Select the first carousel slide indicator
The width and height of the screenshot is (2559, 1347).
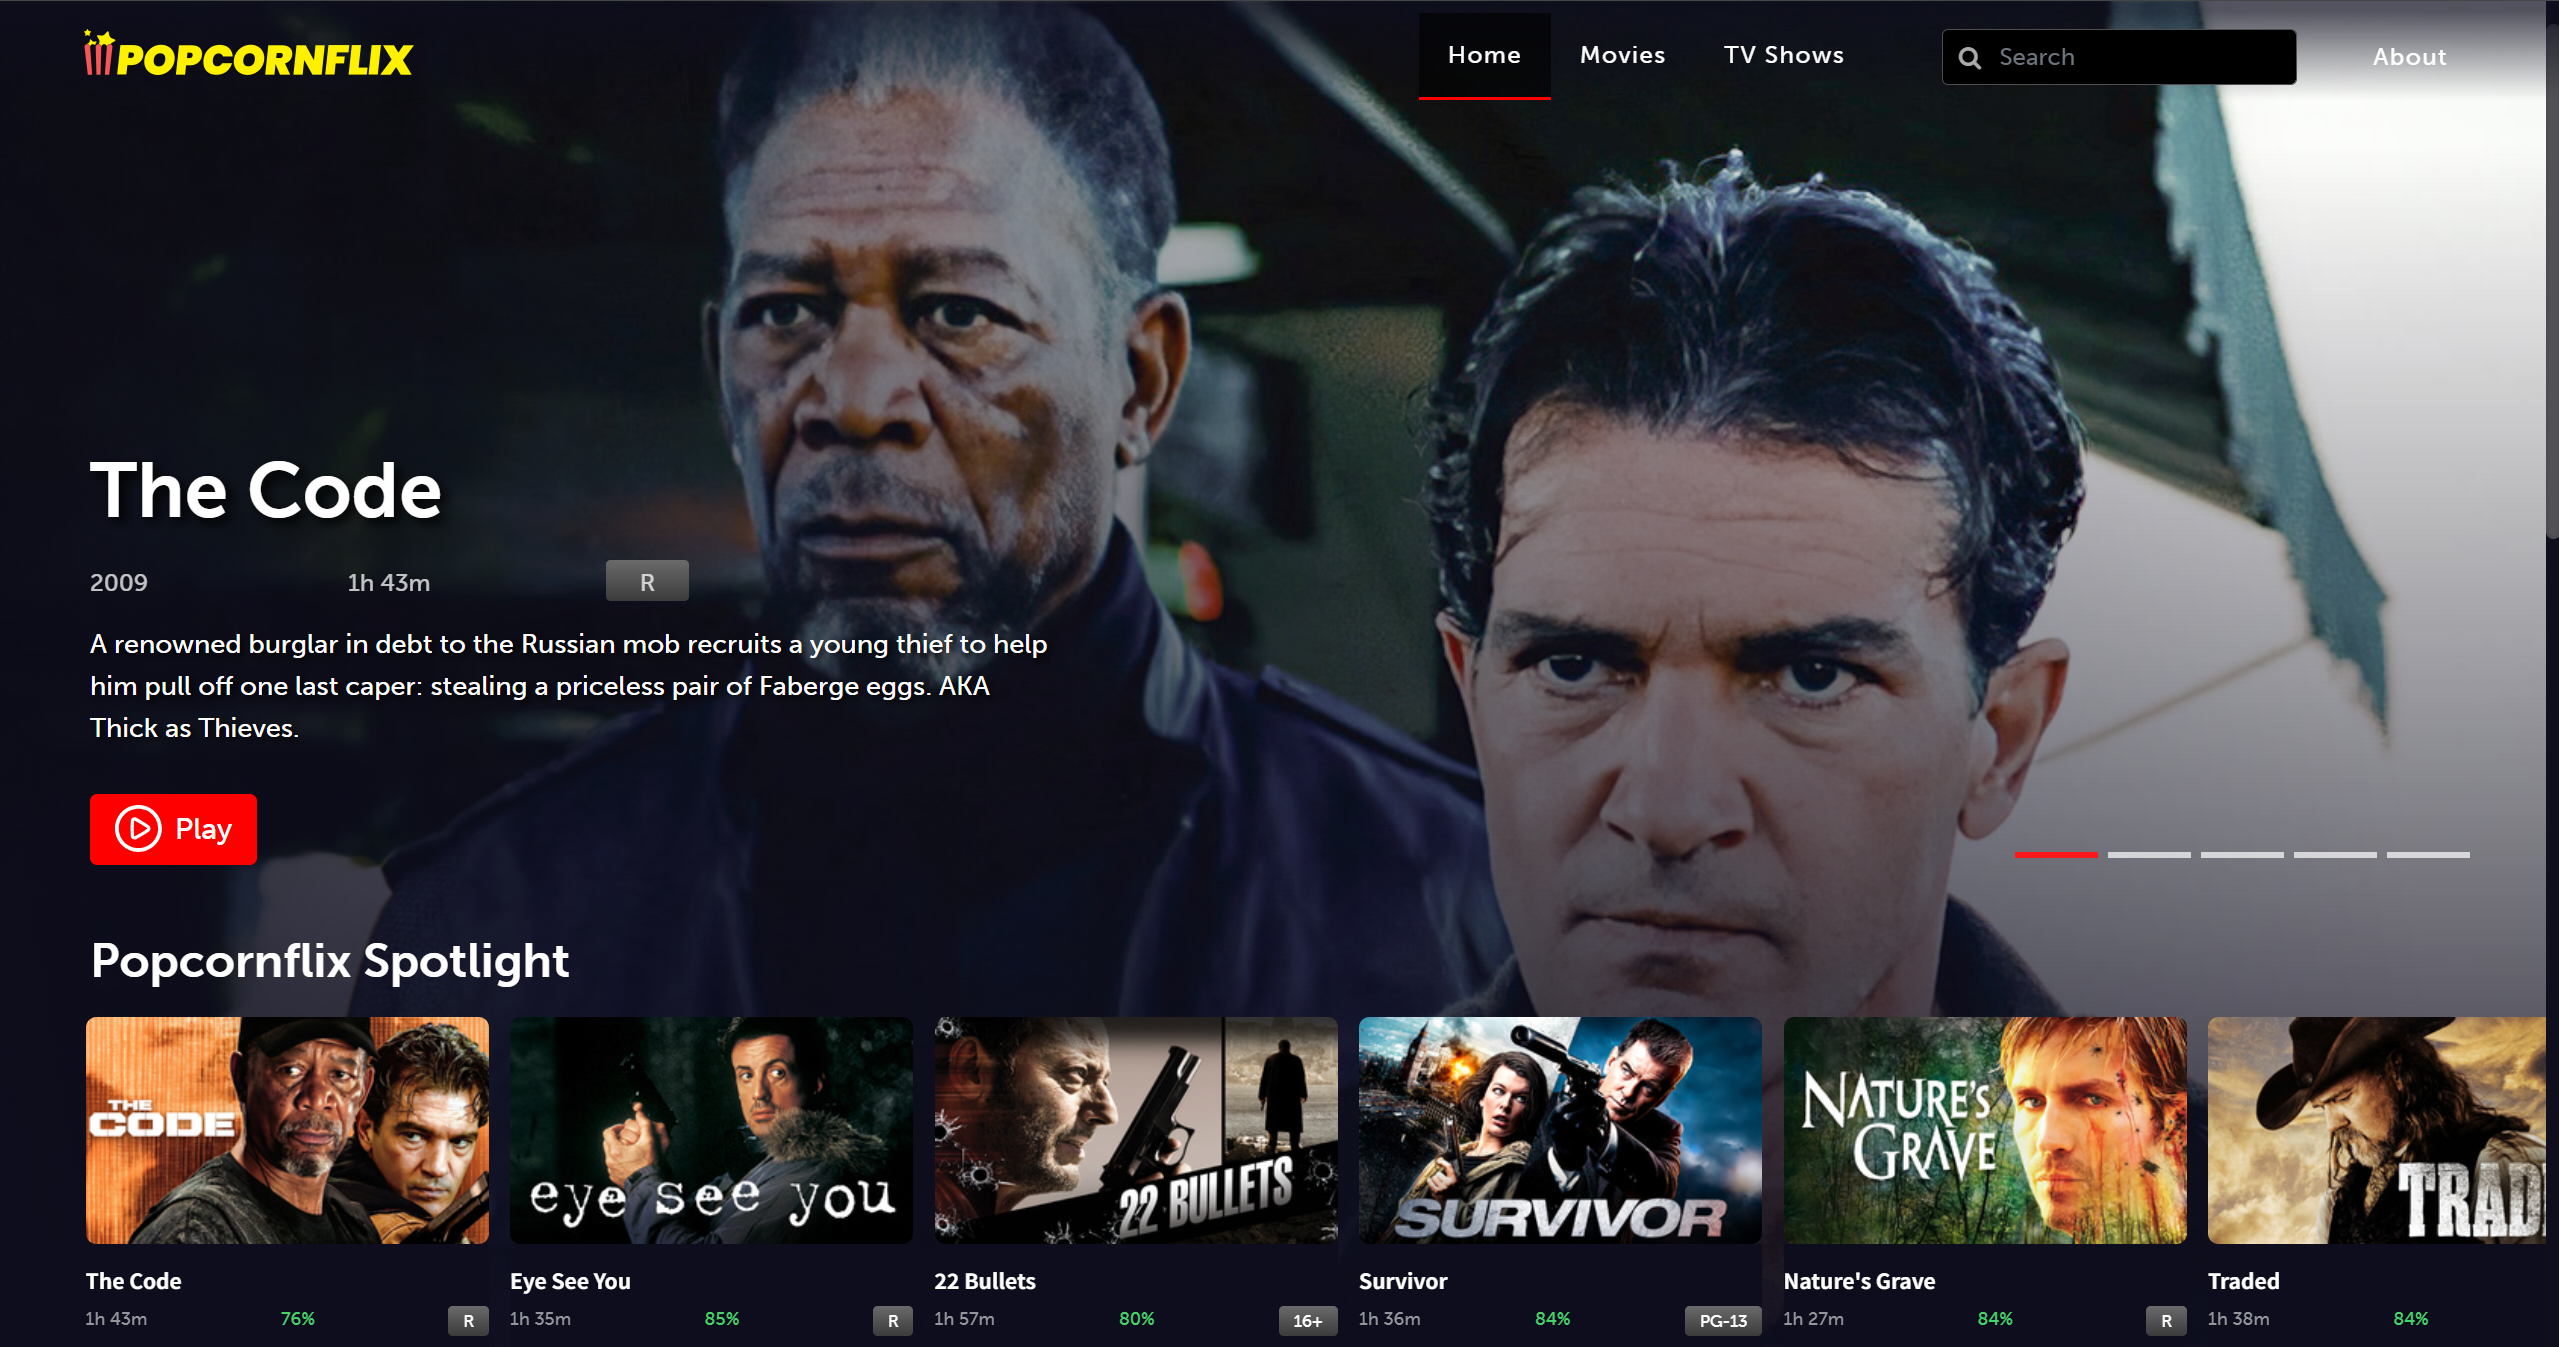[x=2055, y=855]
